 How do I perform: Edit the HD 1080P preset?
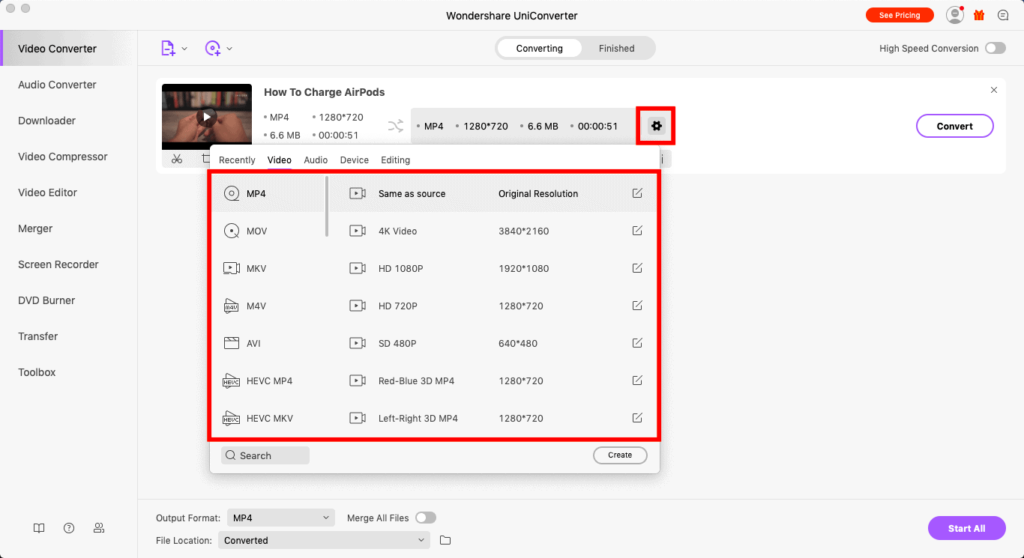click(x=637, y=268)
